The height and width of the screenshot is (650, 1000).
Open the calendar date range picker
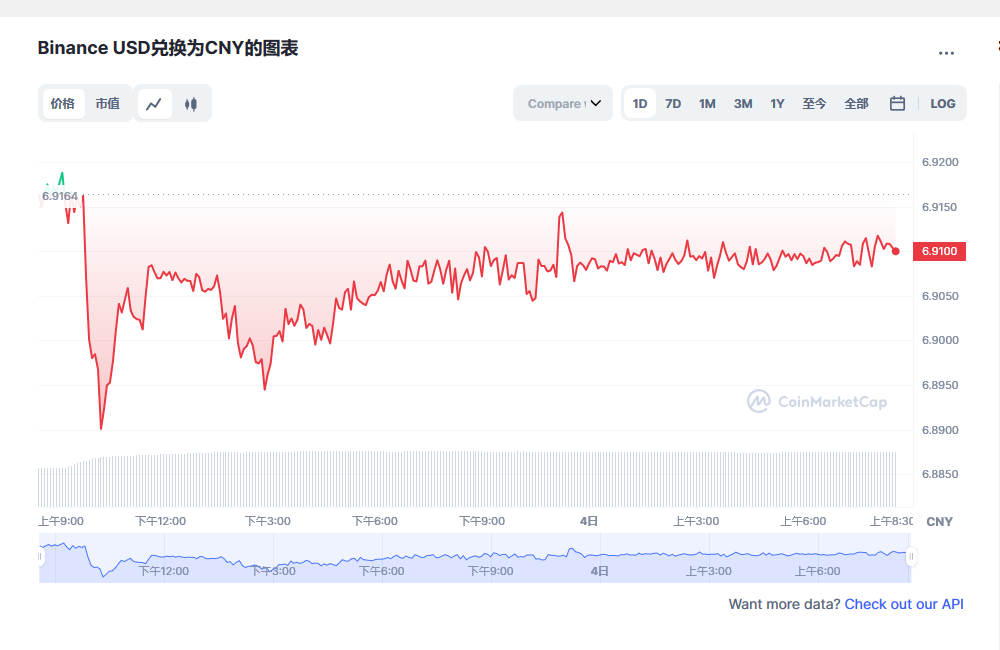click(897, 103)
